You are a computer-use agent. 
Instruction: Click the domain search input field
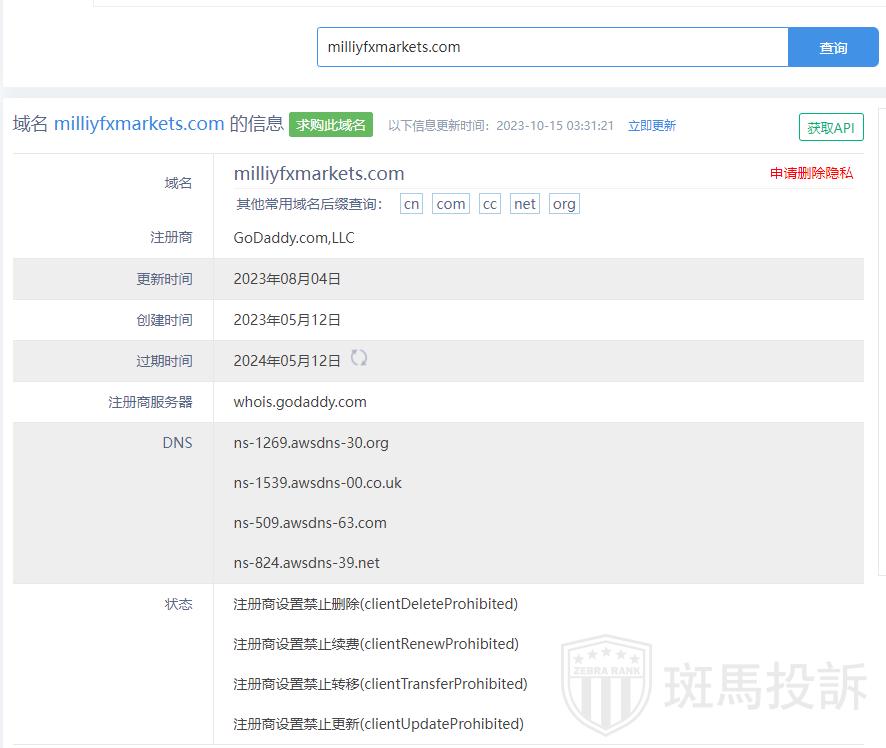point(552,47)
